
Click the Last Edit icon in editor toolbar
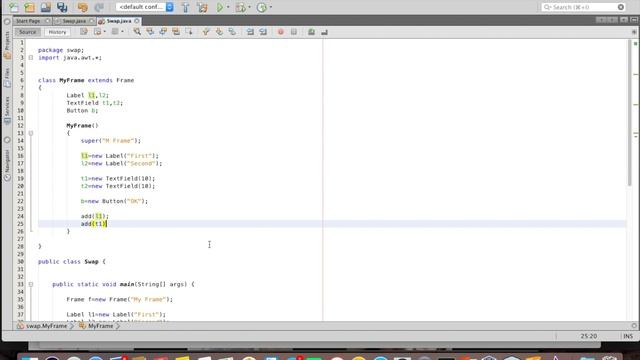pyautogui.click(x=84, y=32)
